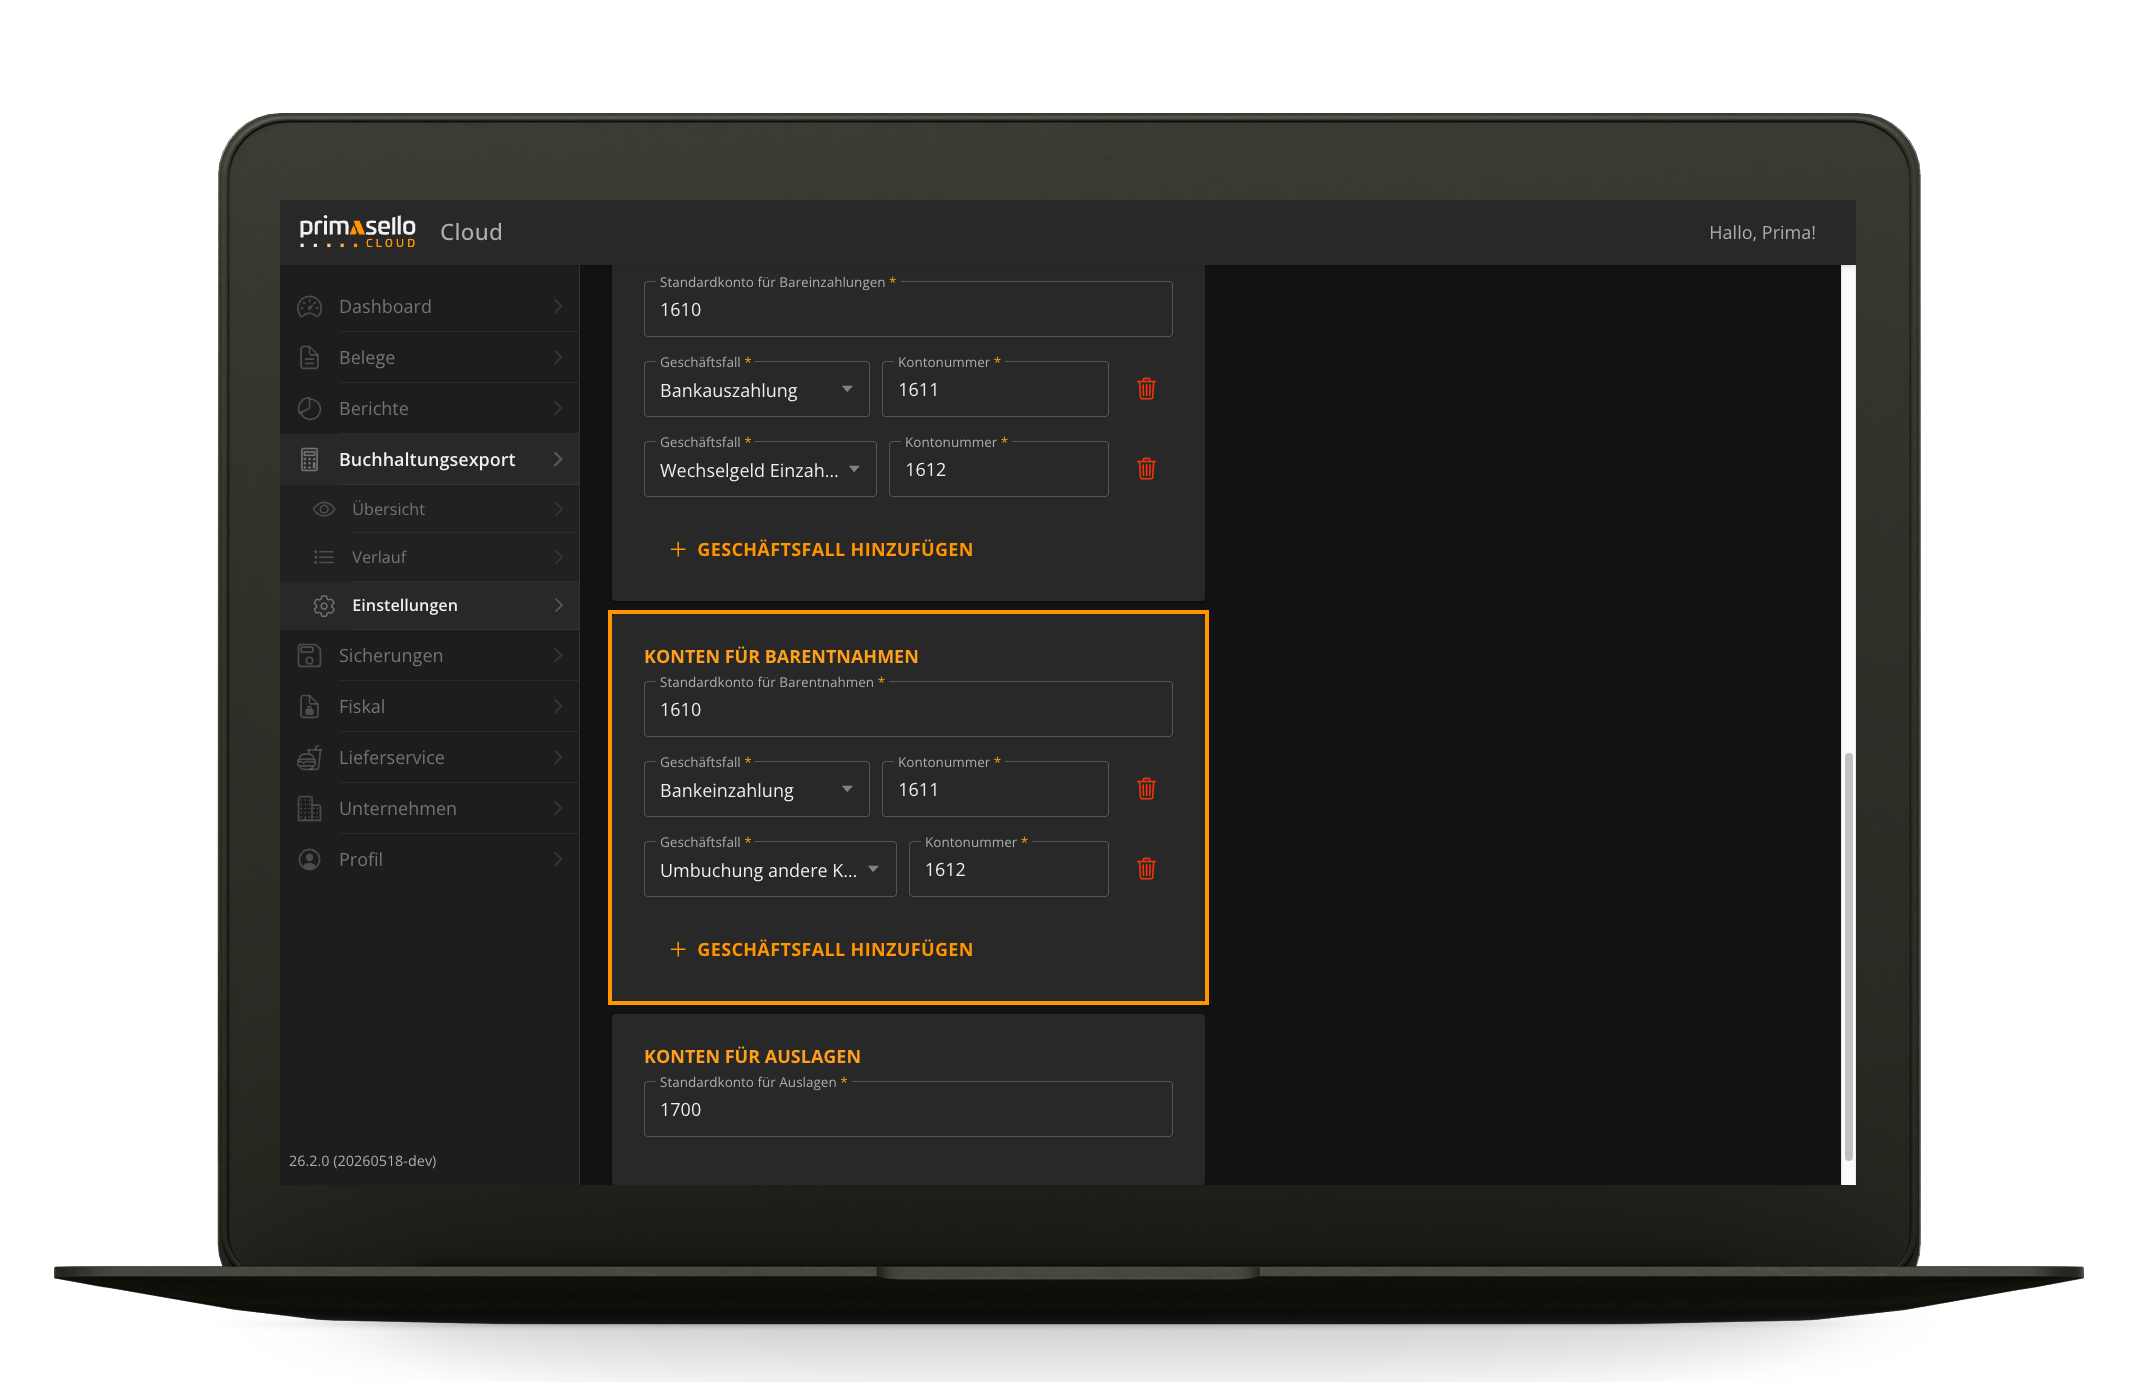Open the Belege menu item
2143x1382 pixels.
(430, 358)
